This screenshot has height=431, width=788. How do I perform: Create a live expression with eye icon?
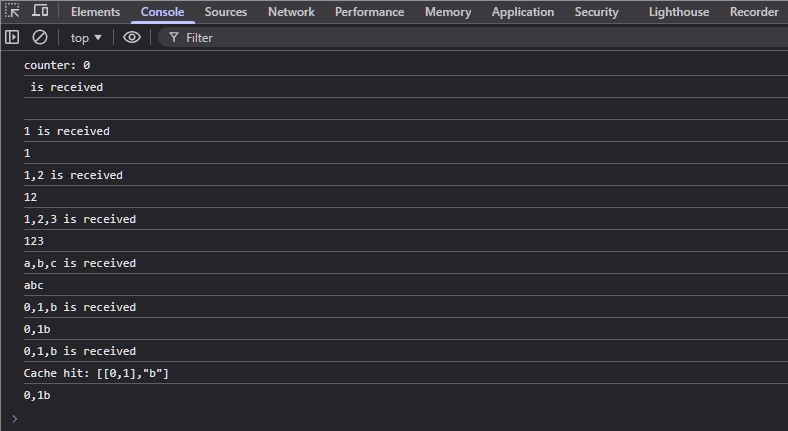(x=132, y=37)
